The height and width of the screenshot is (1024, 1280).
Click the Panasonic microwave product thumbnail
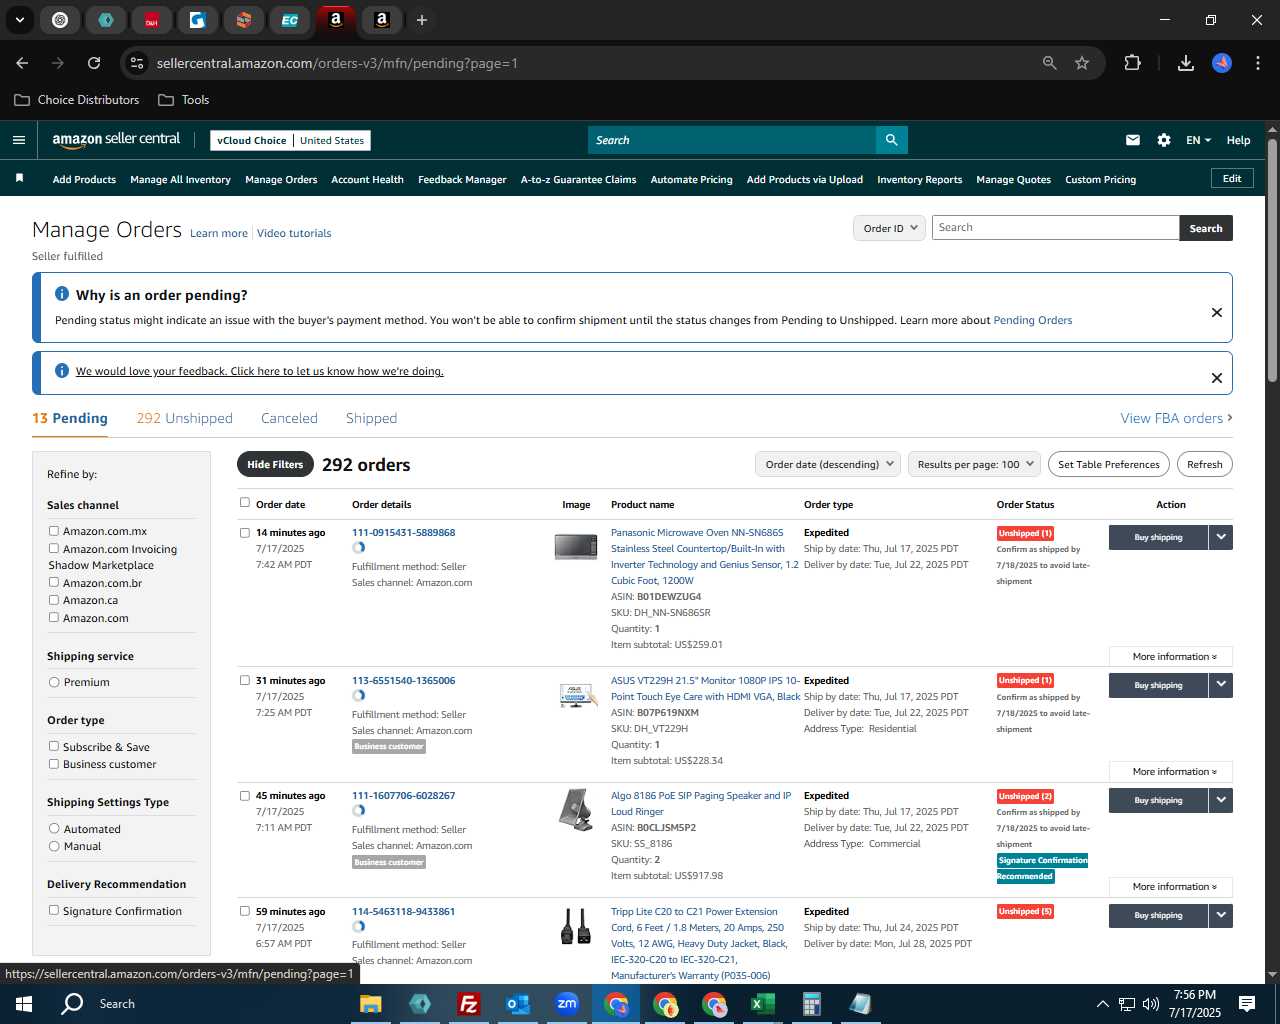click(x=576, y=546)
